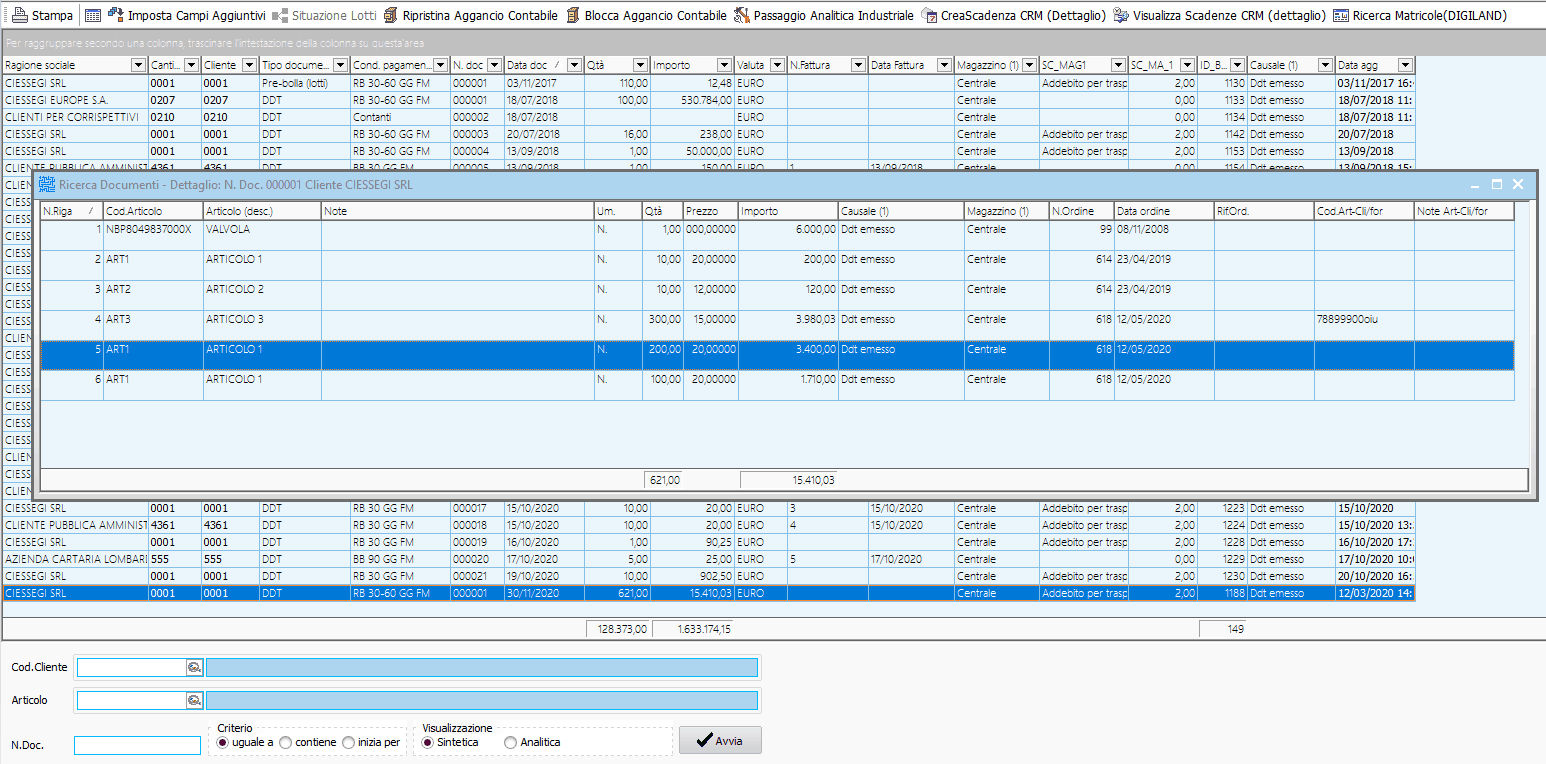The width and height of the screenshot is (1546, 764).
Task: Click the Avvia button
Action: 720,741
